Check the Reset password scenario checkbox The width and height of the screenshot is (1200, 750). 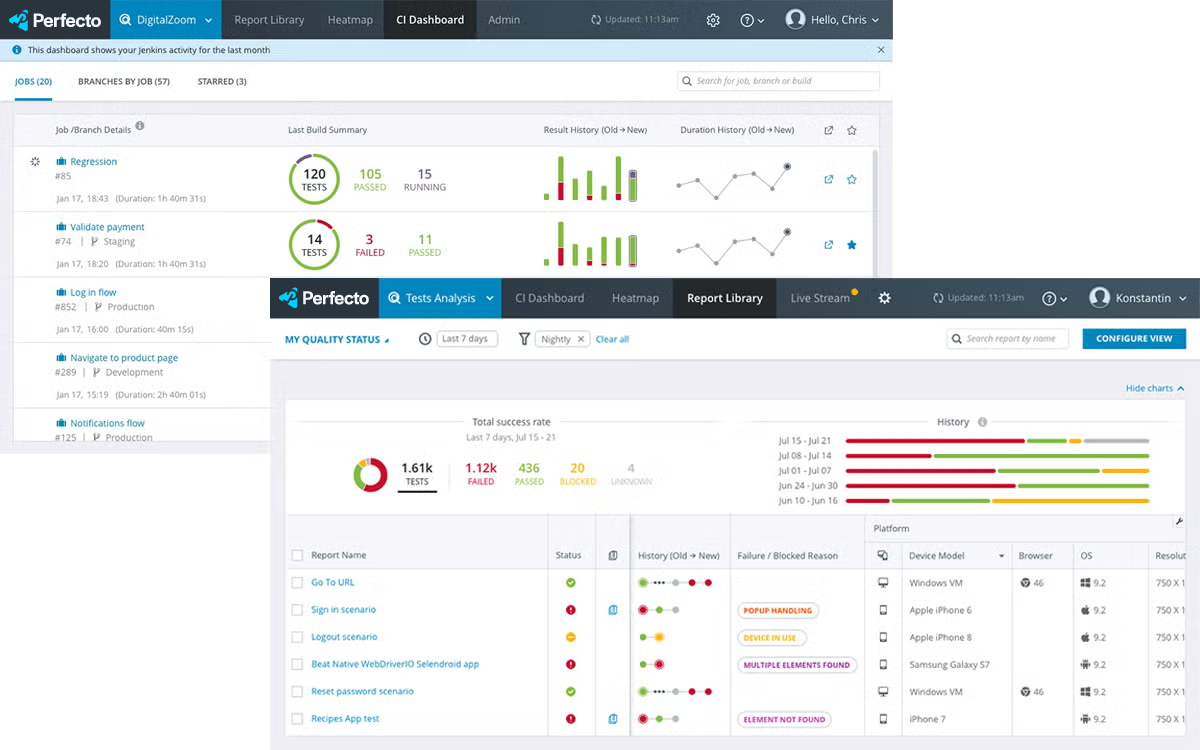[x=297, y=691]
